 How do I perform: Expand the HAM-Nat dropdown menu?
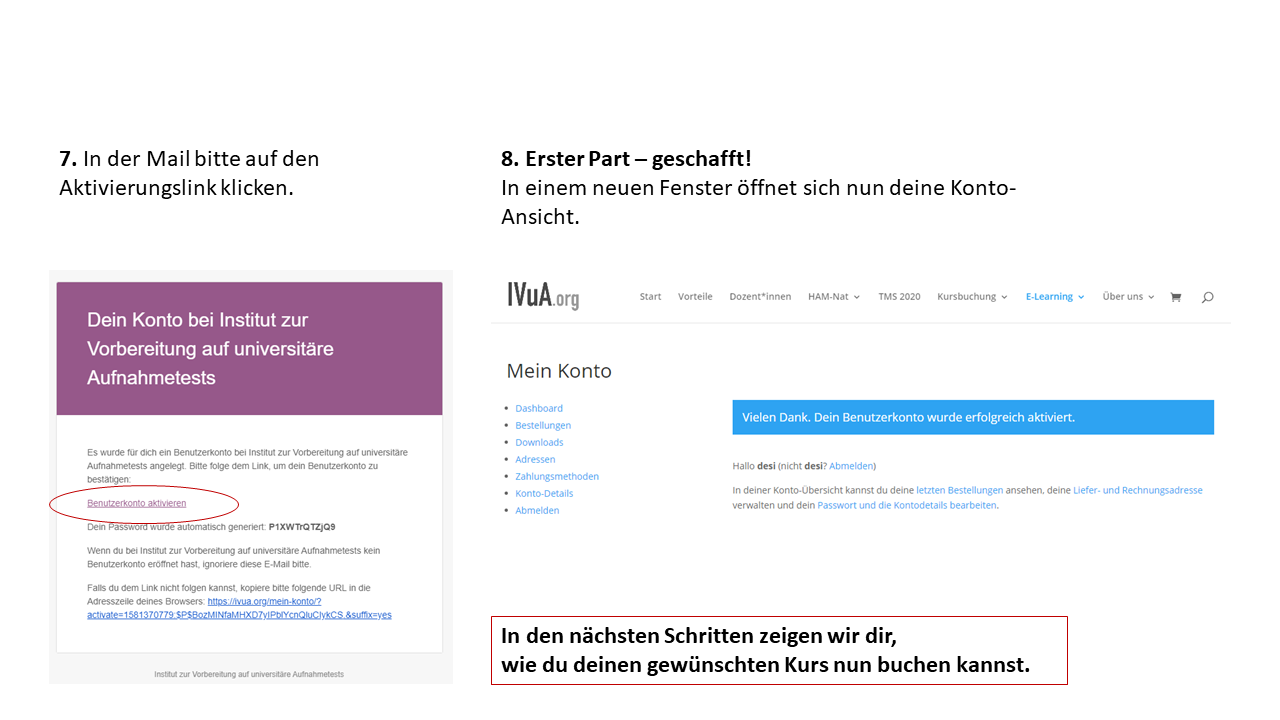coord(834,297)
